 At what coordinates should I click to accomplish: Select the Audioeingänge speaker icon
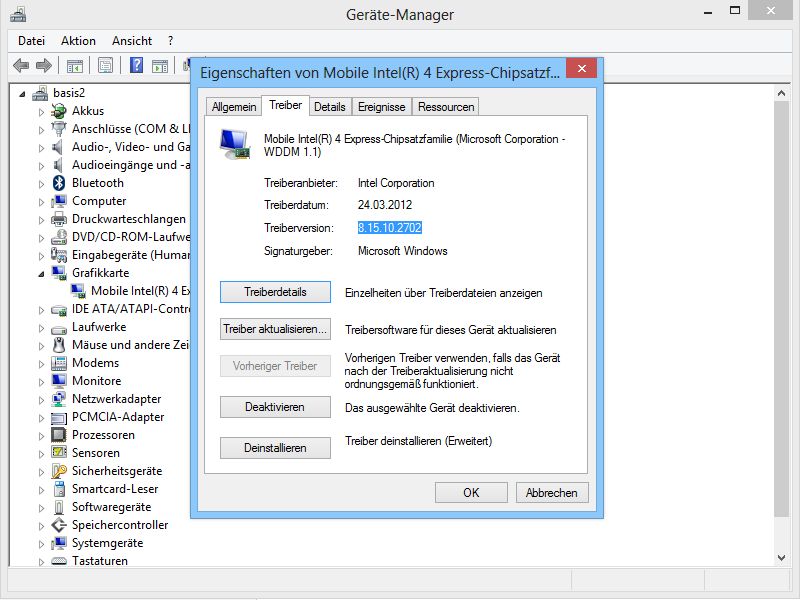pos(58,165)
